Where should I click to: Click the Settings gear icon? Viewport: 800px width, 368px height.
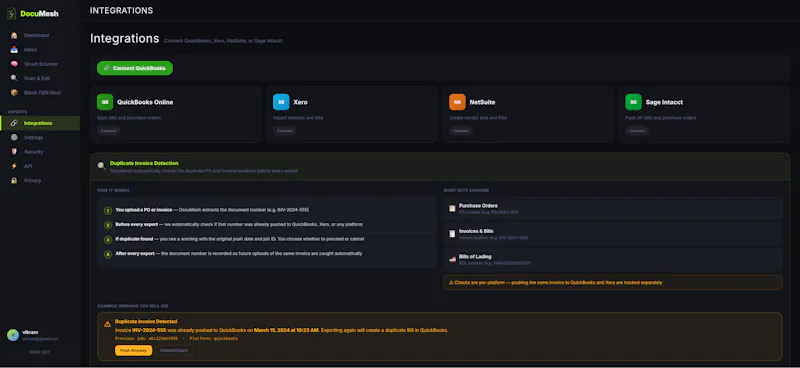coord(14,137)
